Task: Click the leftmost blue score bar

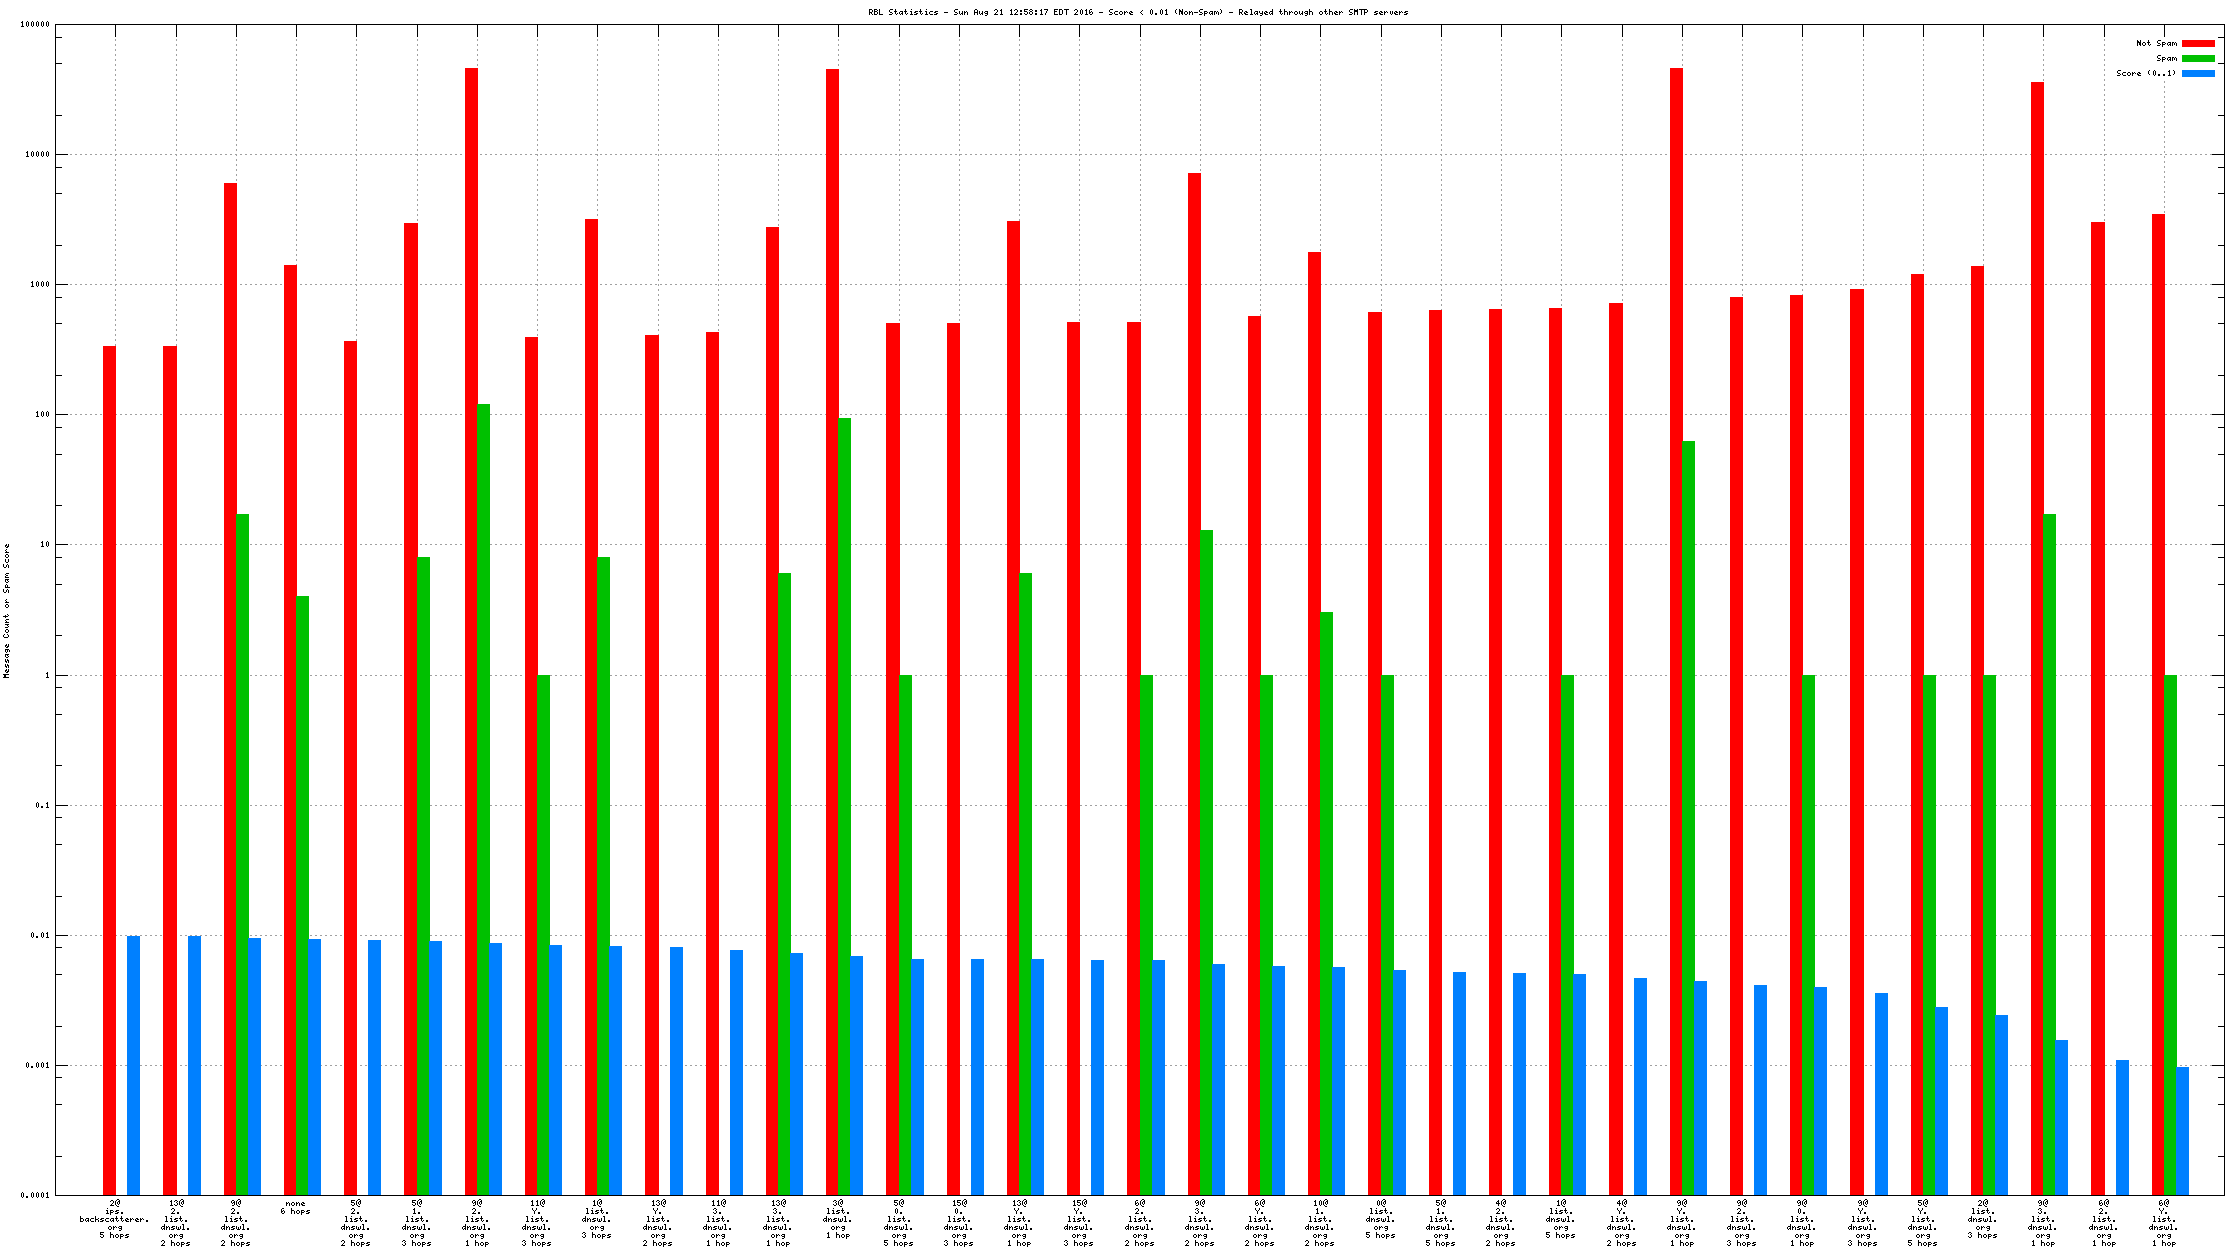Action: coord(134,1065)
